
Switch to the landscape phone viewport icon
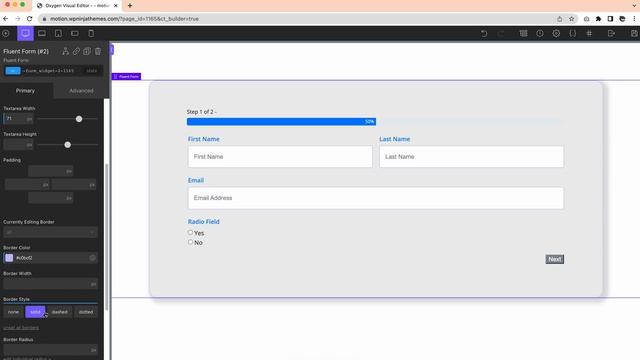point(75,33)
